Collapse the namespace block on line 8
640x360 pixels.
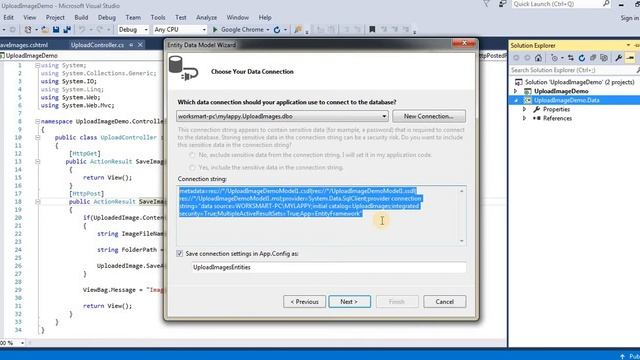(37, 121)
